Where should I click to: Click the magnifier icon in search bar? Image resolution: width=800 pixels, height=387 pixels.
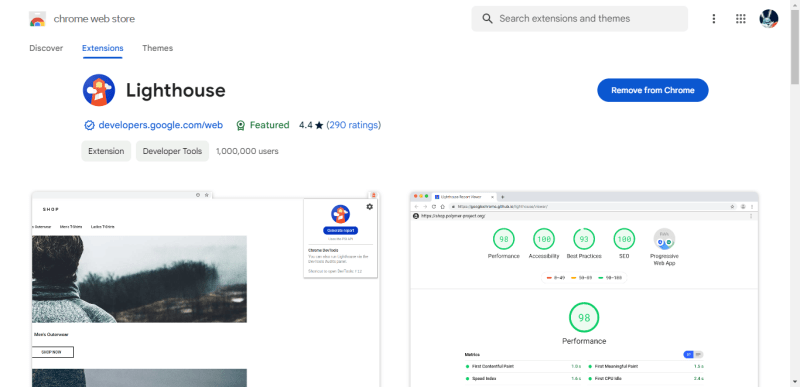487,19
